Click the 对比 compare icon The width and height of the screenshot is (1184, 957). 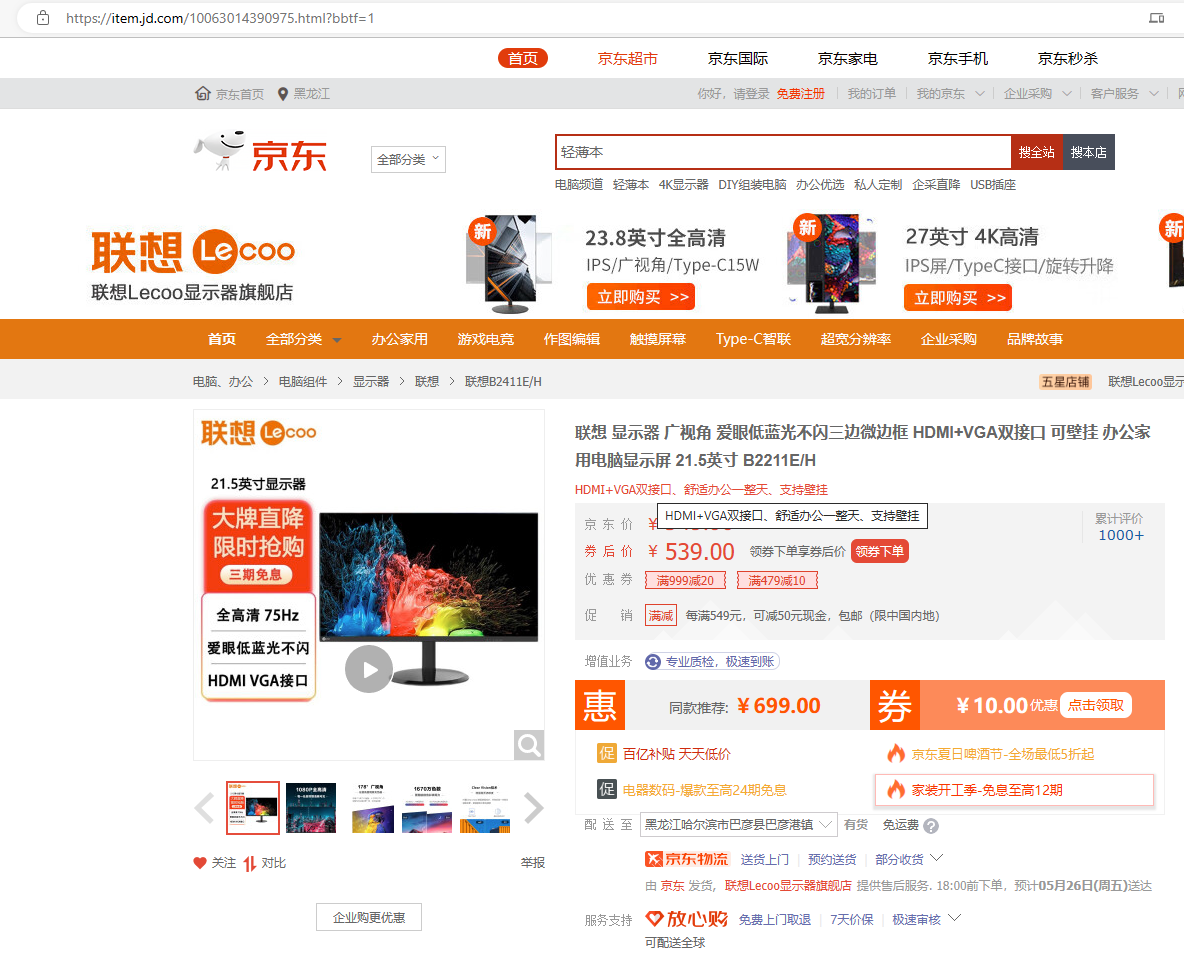249,863
